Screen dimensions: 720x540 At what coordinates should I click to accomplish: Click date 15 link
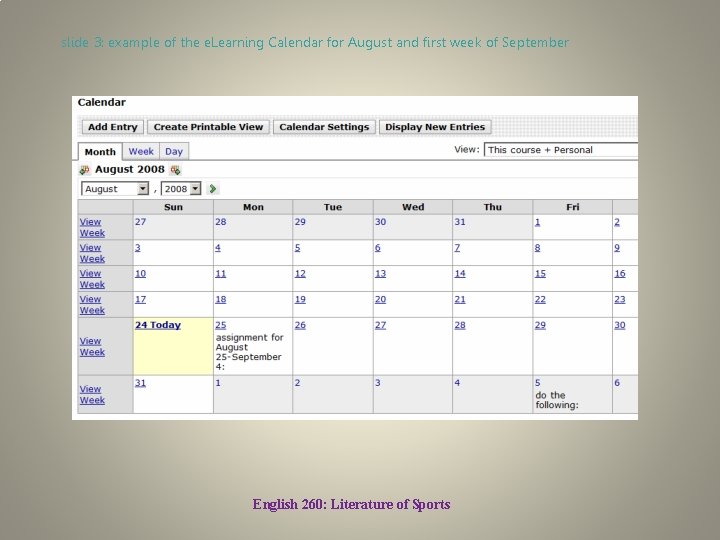point(540,273)
